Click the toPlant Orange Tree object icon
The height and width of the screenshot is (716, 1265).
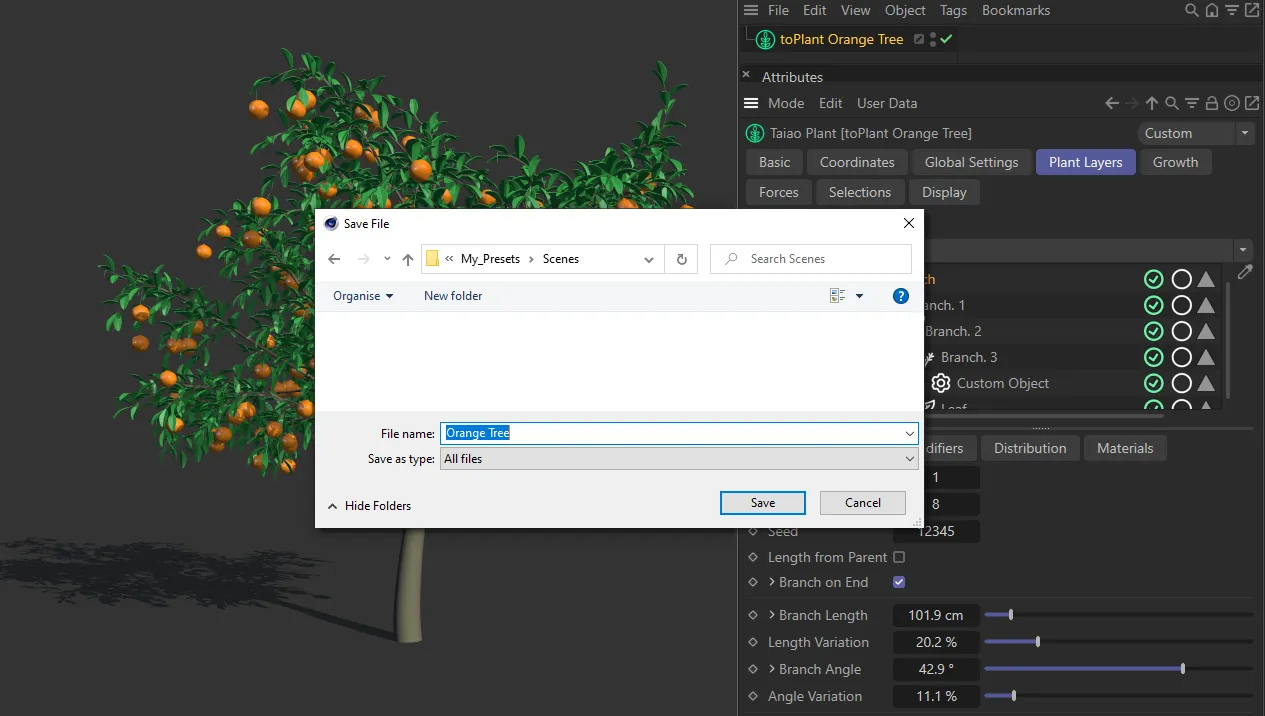tap(765, 40)
